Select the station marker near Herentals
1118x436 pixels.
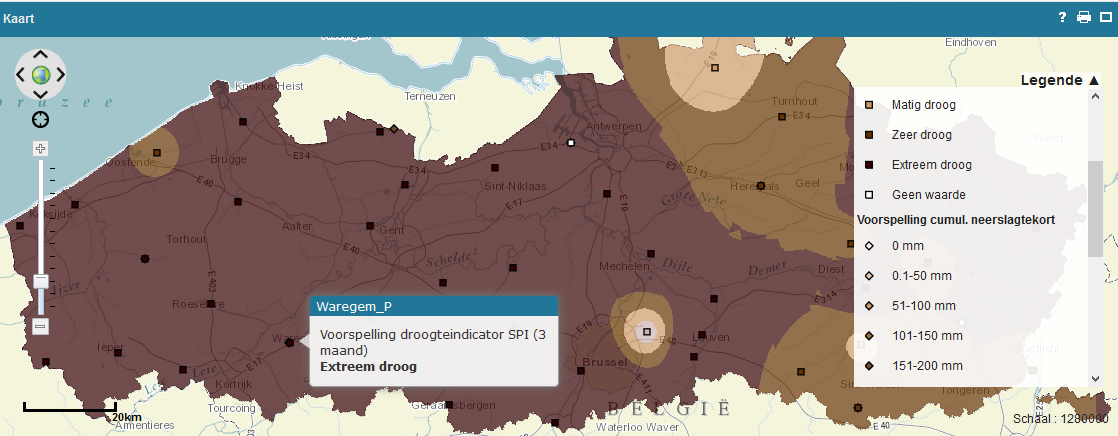pyautogui.click(x=761, y=186)
